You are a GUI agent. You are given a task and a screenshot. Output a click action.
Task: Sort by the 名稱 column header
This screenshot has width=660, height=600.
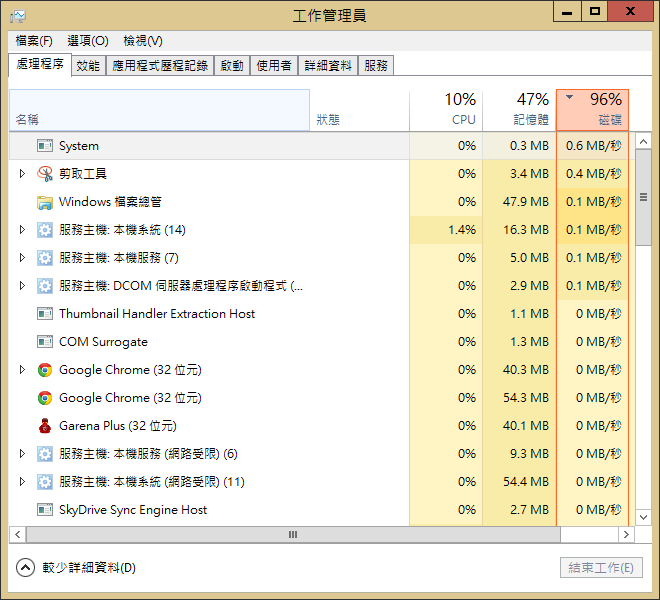(x=160, y=110)
